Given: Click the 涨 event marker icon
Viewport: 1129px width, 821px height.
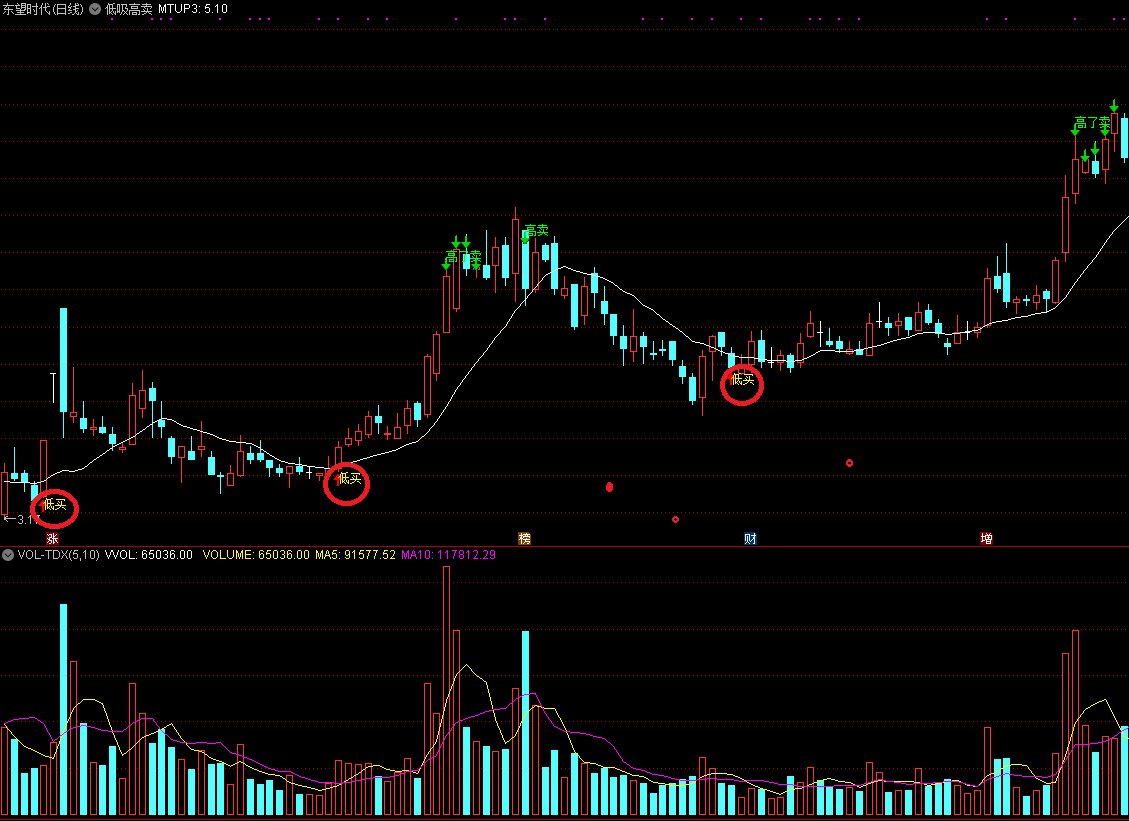Looking at the screenshot, I should (x=53, y=538).
